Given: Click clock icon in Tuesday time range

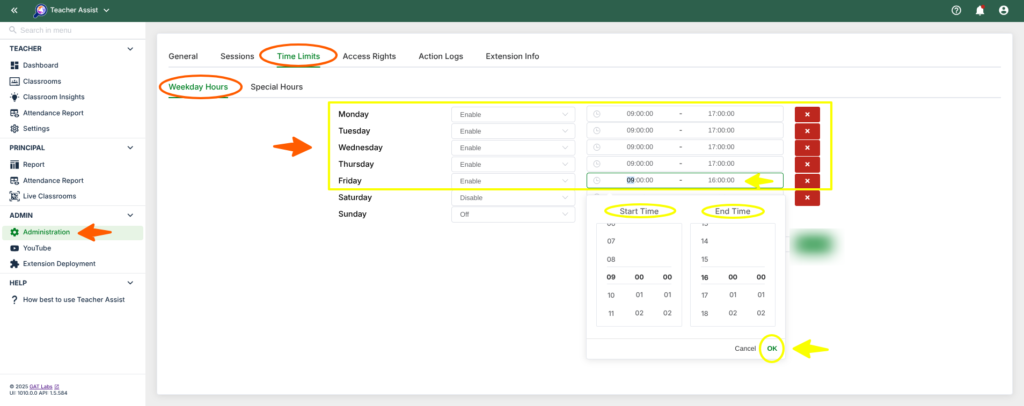Looking at the screenshot, I should [x=596, y=131].
